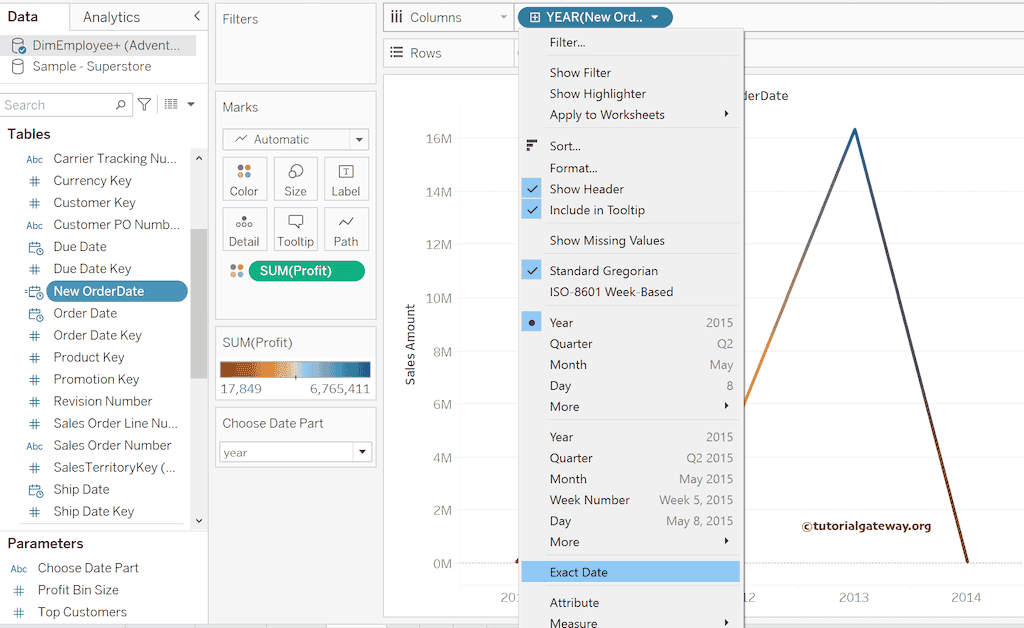Click the SUM(Profit) color gradient legend
This screenshot has height=628, width=1024.
point(295,369)
